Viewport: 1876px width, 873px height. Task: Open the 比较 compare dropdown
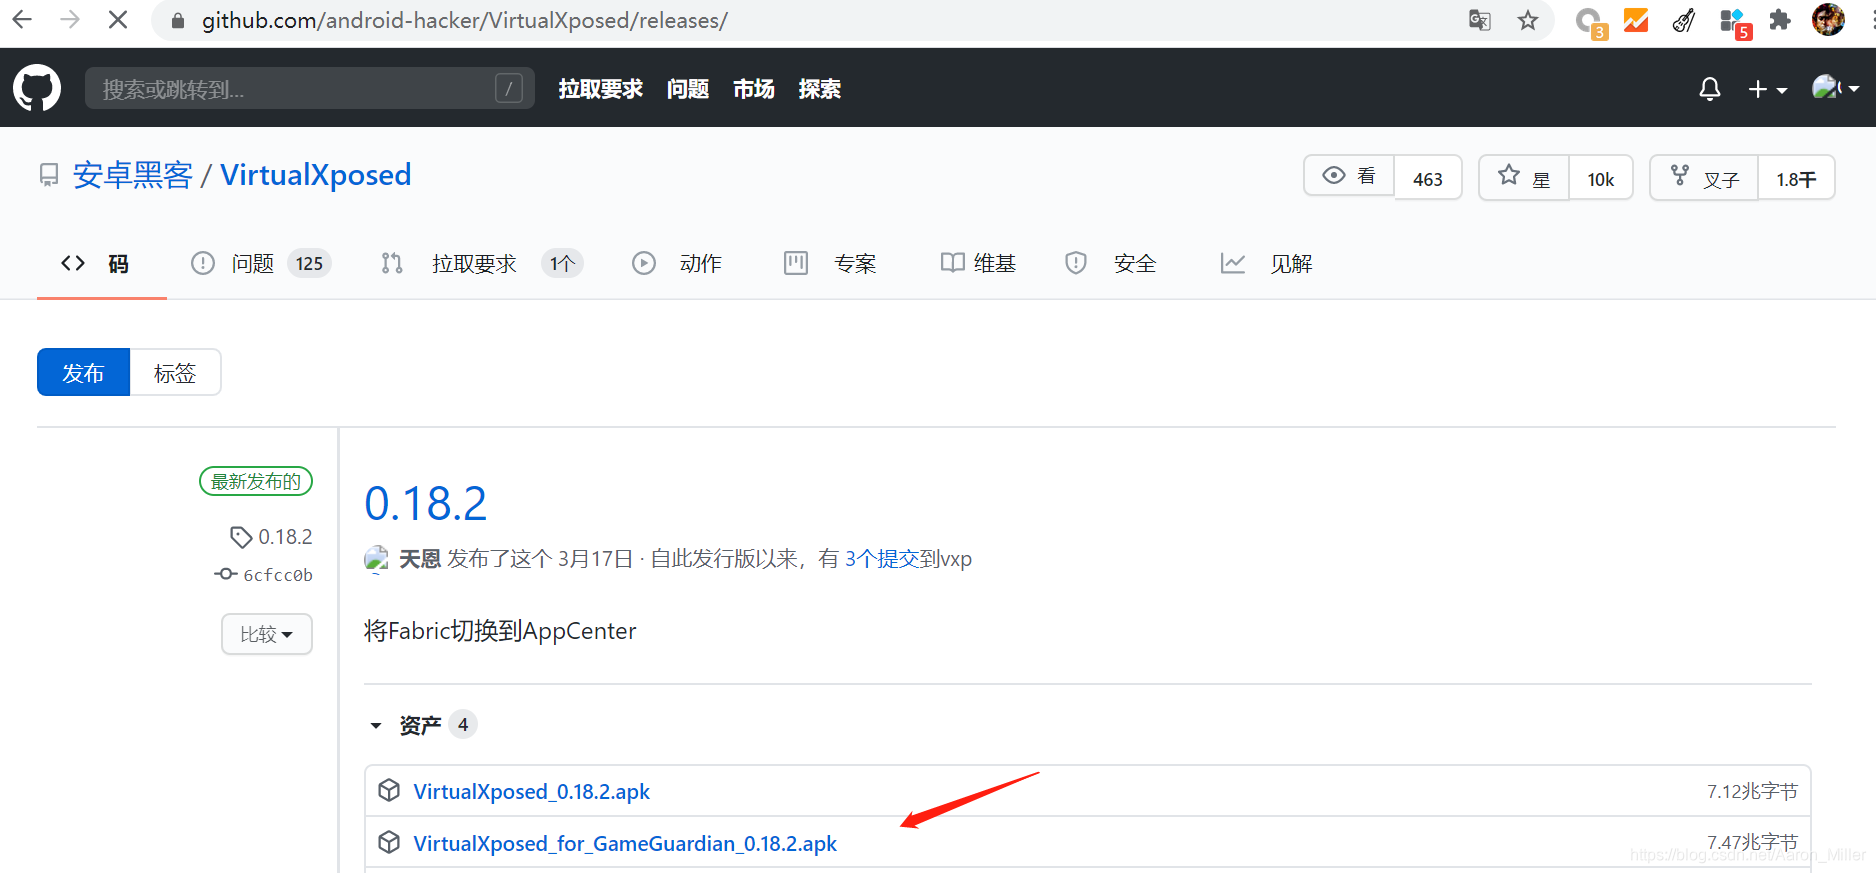pyautogui.click(x=267, y=634)
